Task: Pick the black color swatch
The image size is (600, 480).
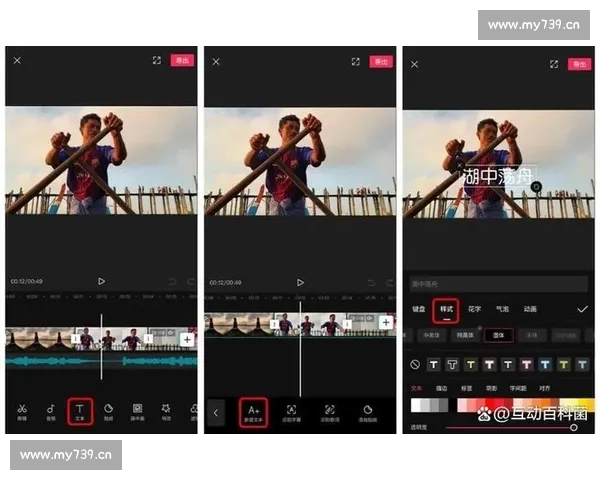Action: pyautogui.click(x=453, y=405)
